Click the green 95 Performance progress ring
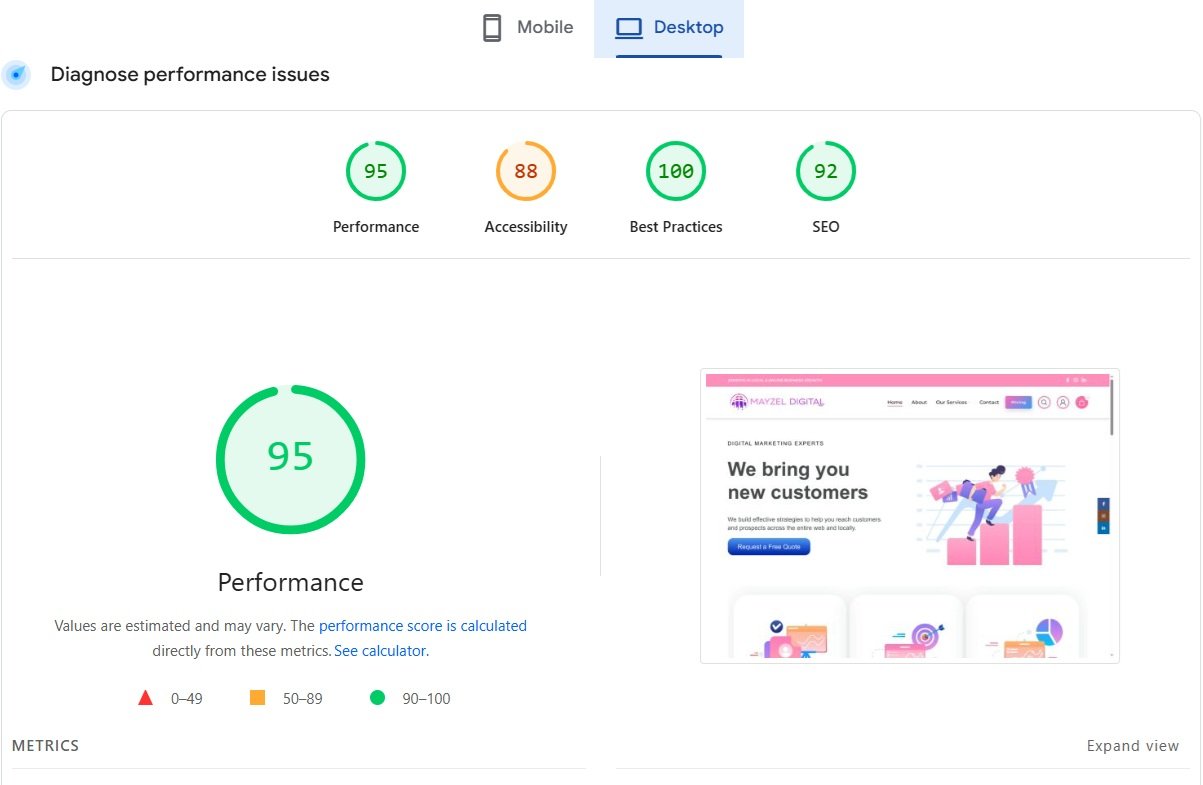 pyautogui.click(x=289, y=458)
